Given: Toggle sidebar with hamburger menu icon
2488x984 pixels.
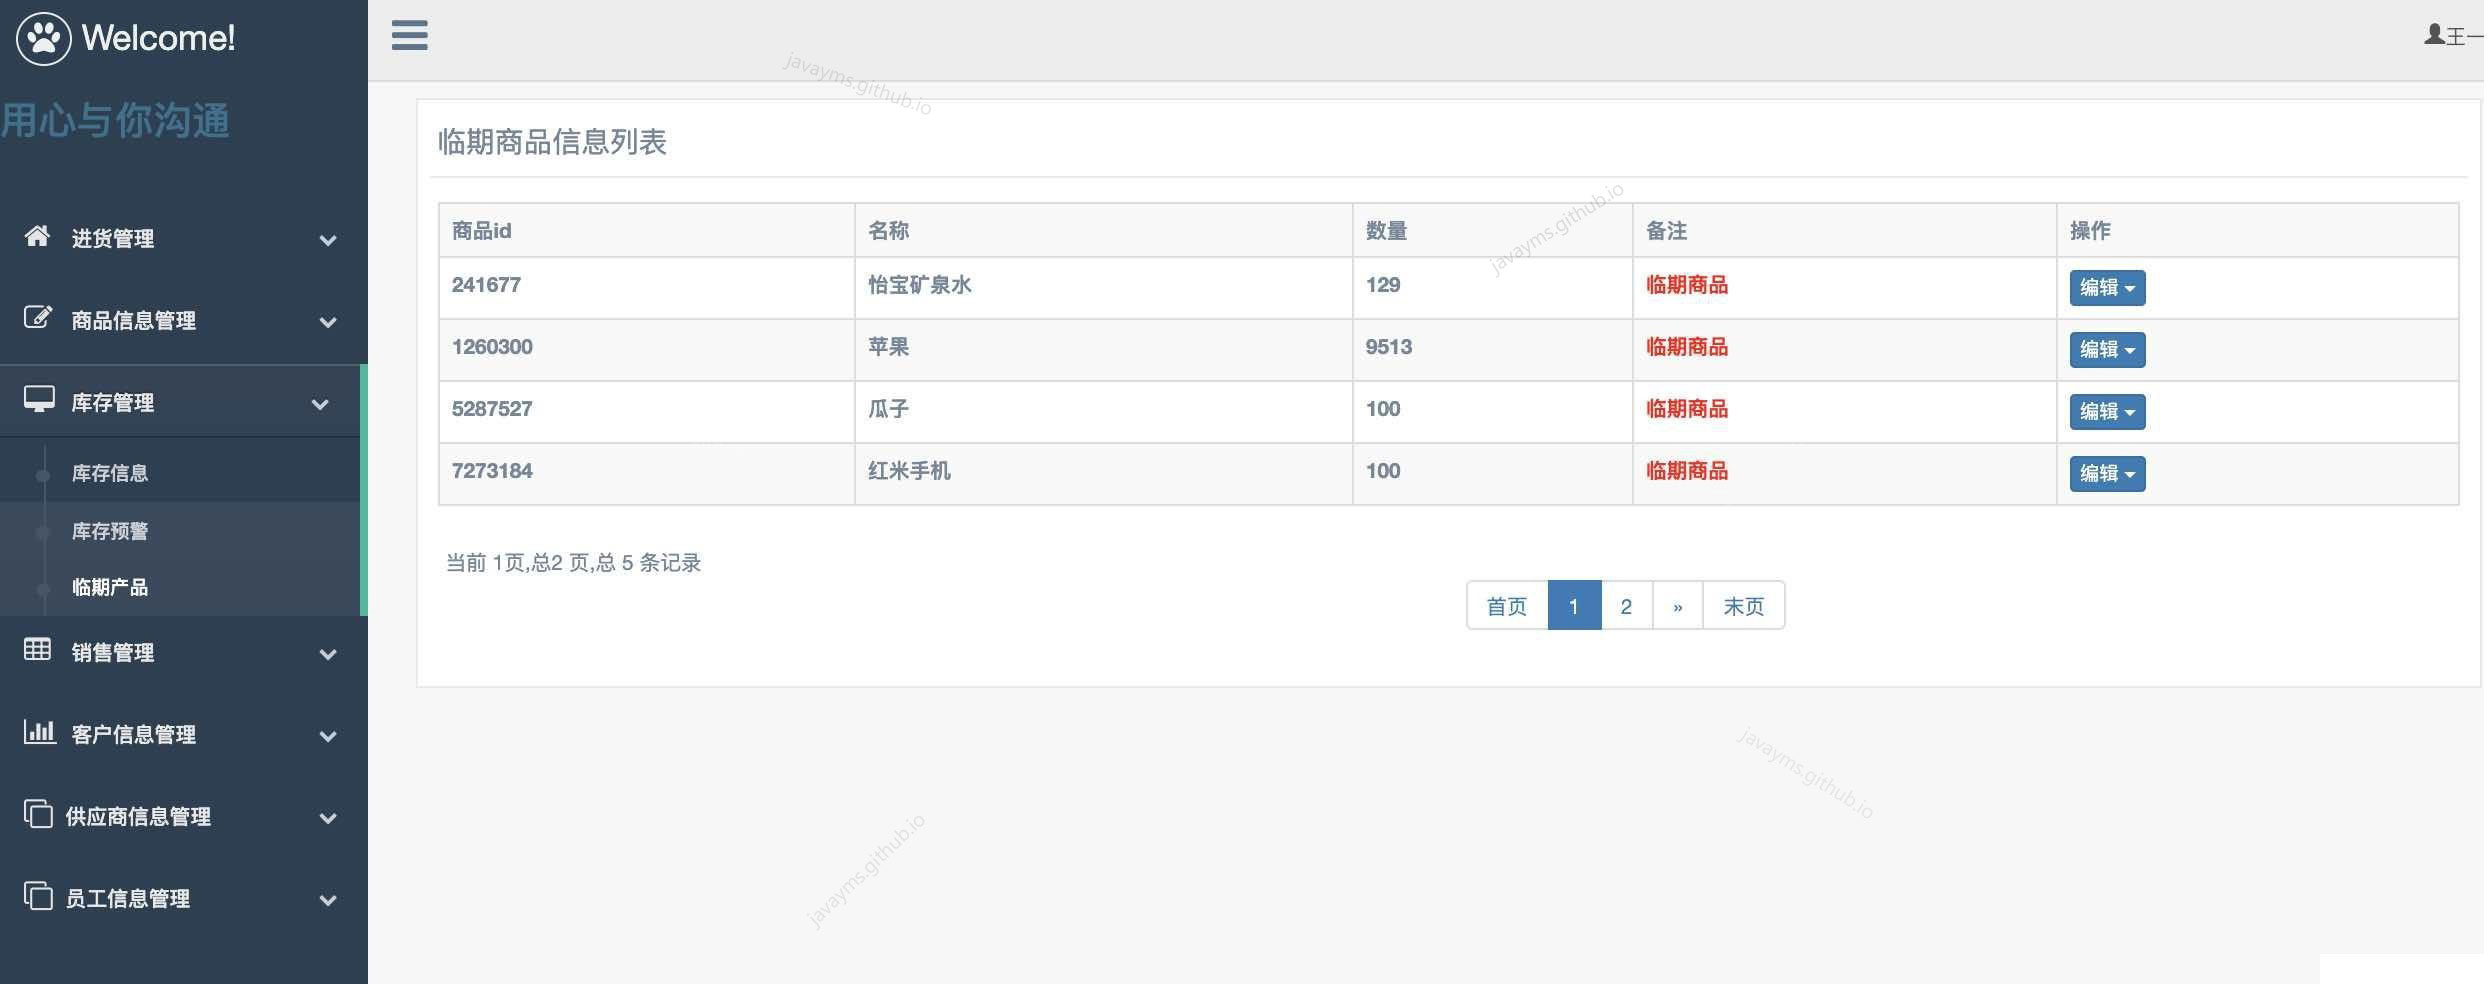Looking at the screenshot, I should pyautogui.click(x=410, y=35).
